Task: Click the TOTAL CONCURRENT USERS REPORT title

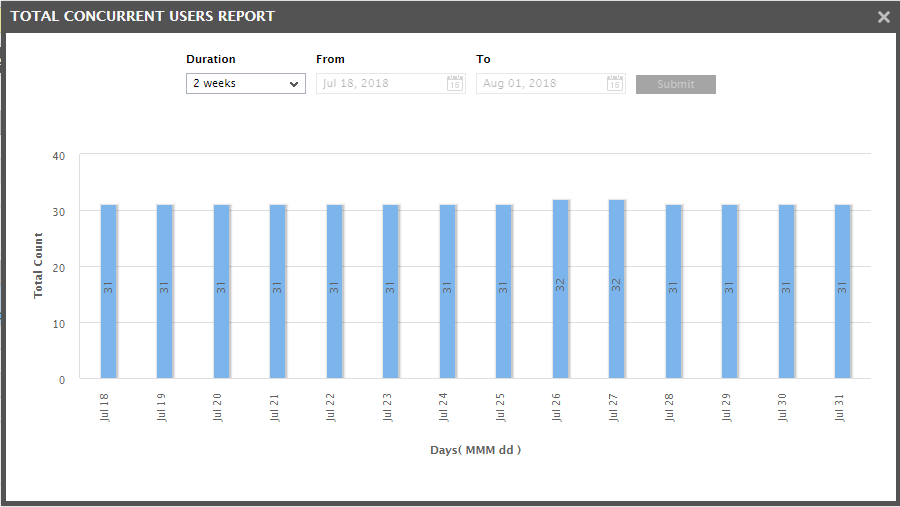Action: click(x=142, y=16)
